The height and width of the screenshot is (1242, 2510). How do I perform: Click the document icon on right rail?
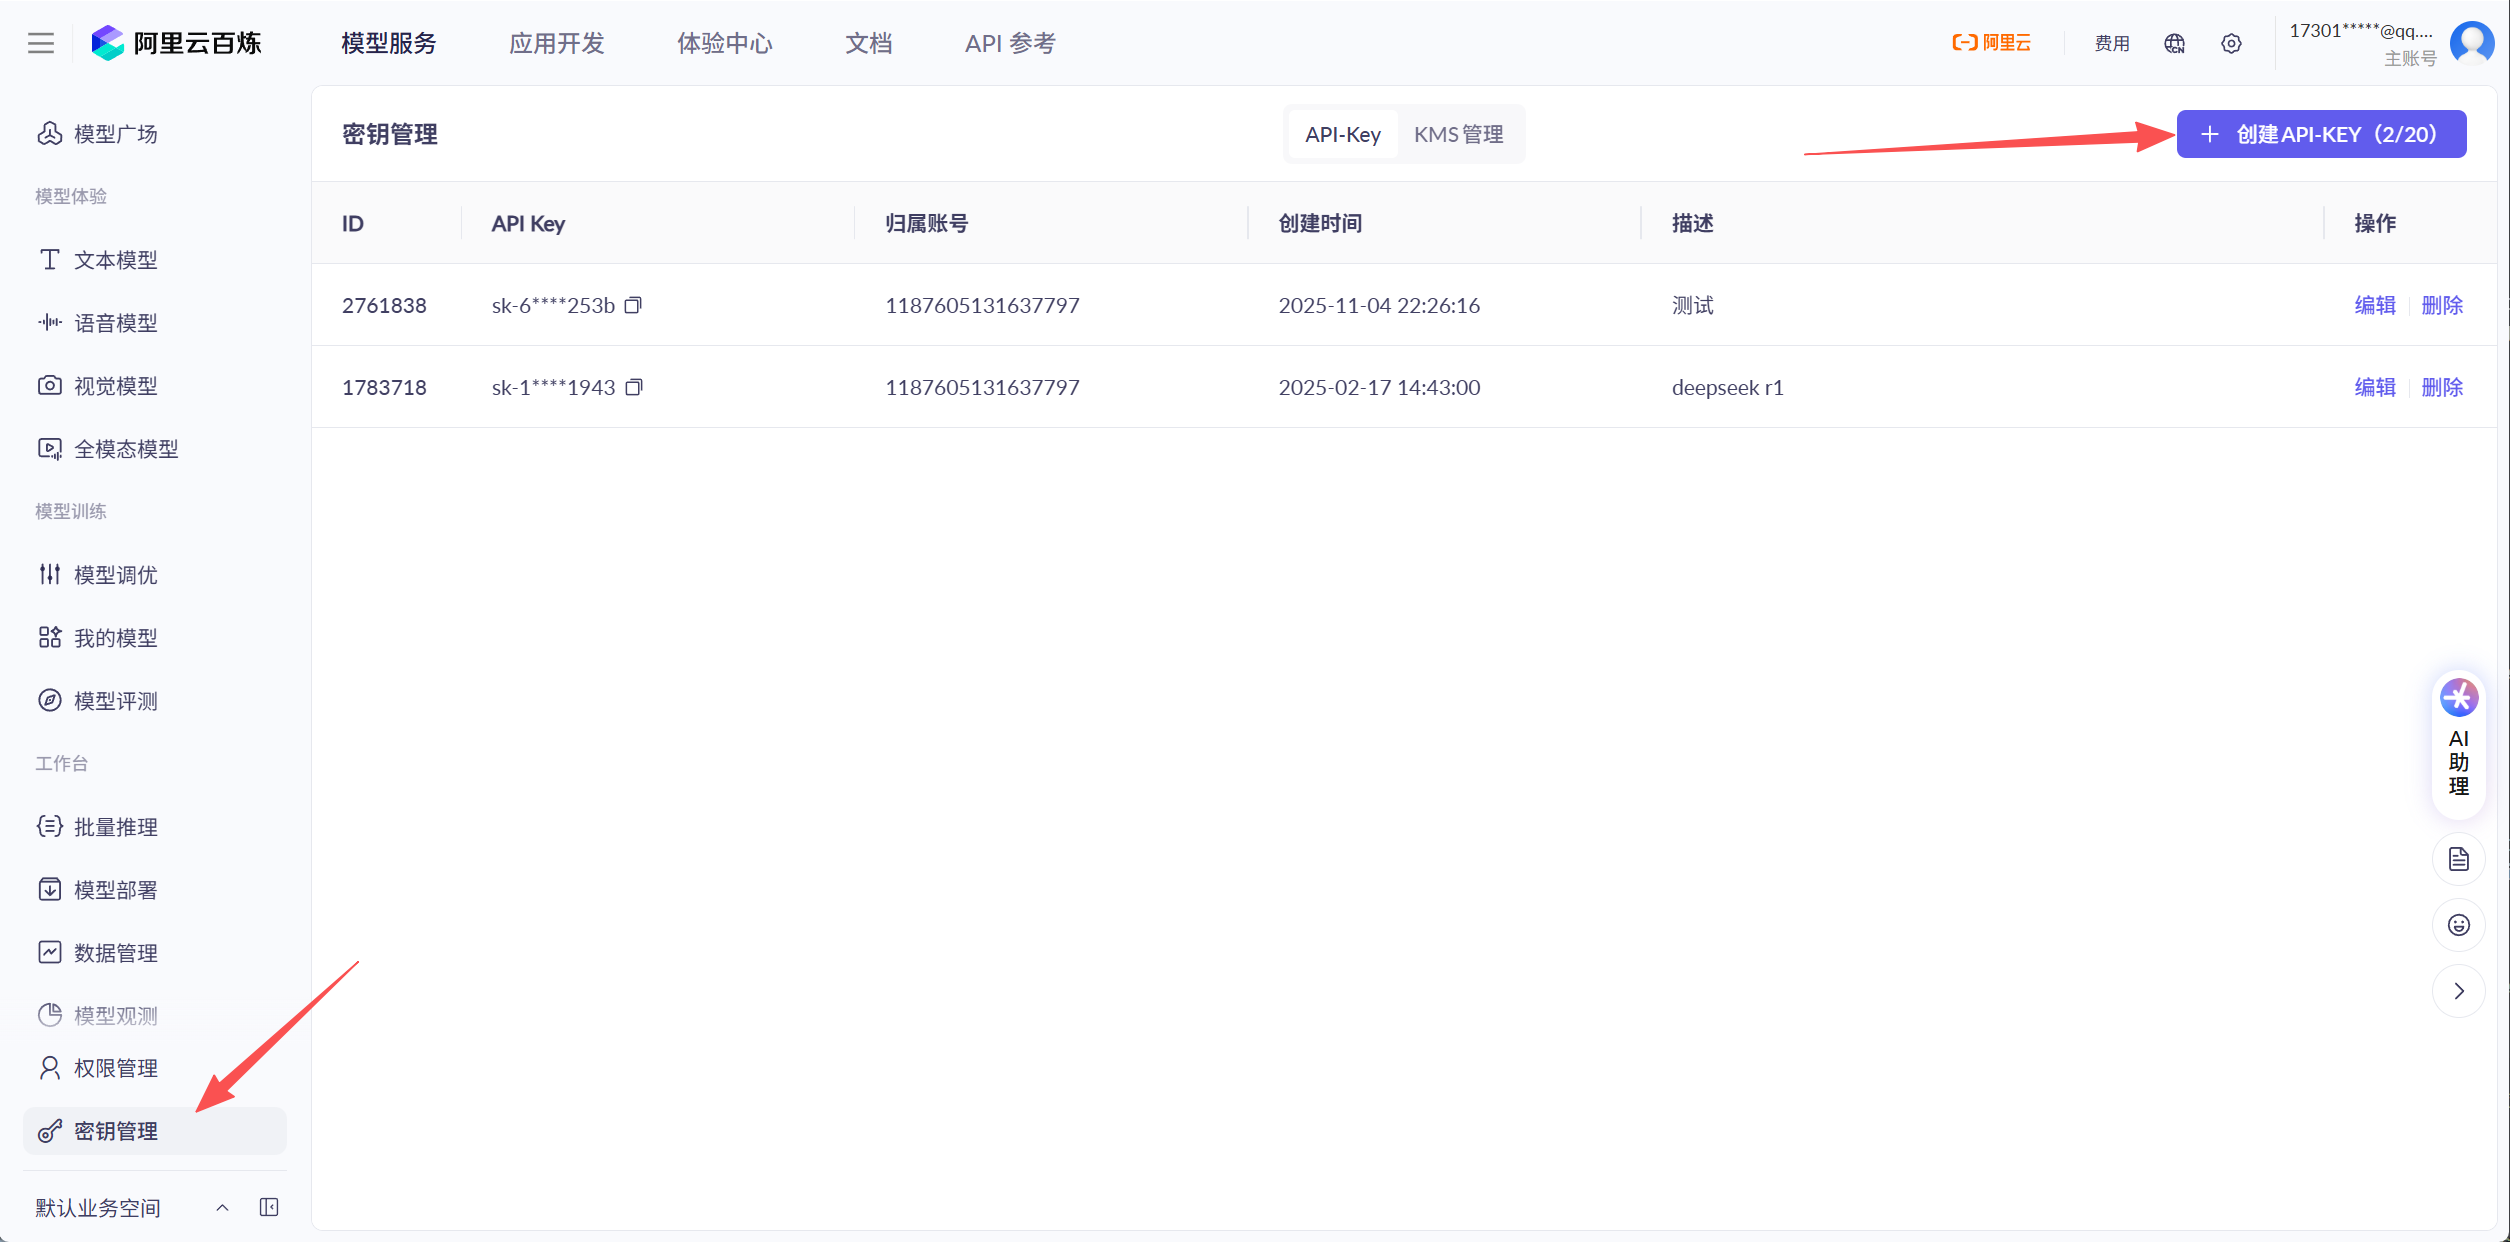[2458, 859]
